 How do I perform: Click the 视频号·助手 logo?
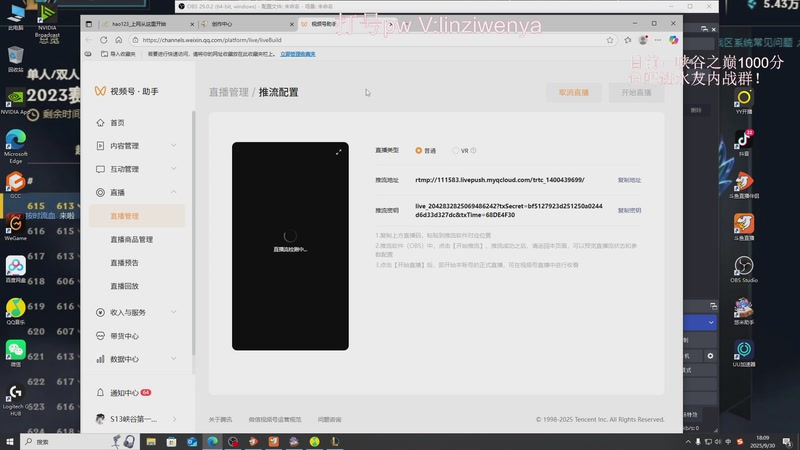point(127,91)
